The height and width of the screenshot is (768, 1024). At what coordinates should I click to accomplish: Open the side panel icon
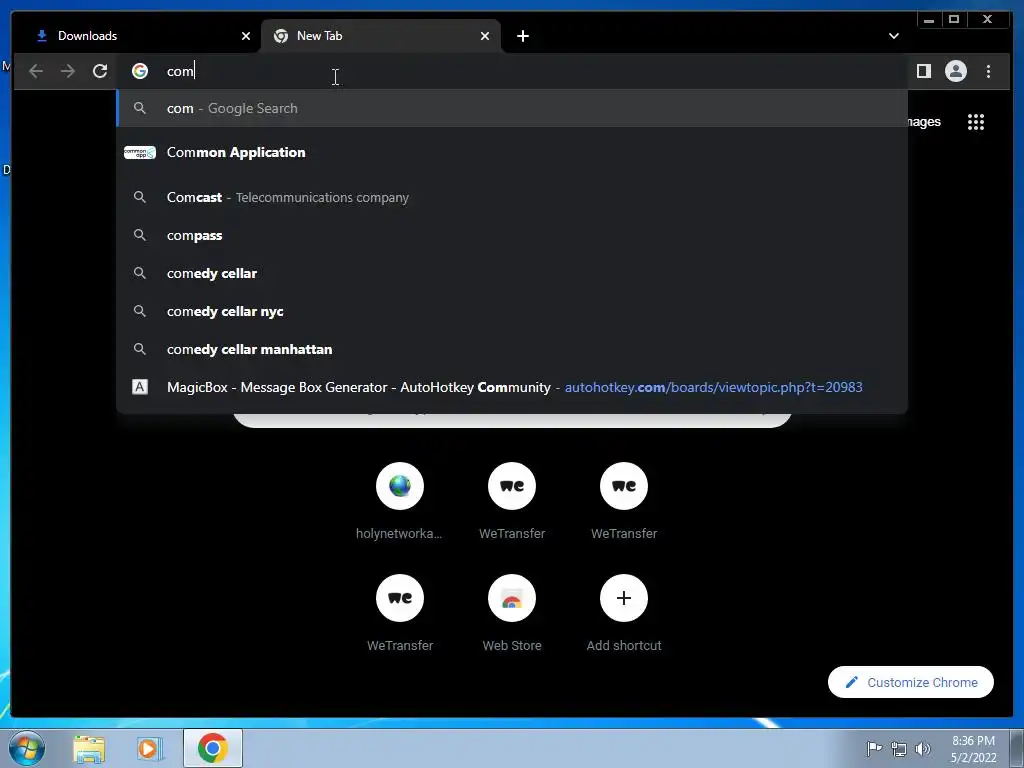point(923,71)
